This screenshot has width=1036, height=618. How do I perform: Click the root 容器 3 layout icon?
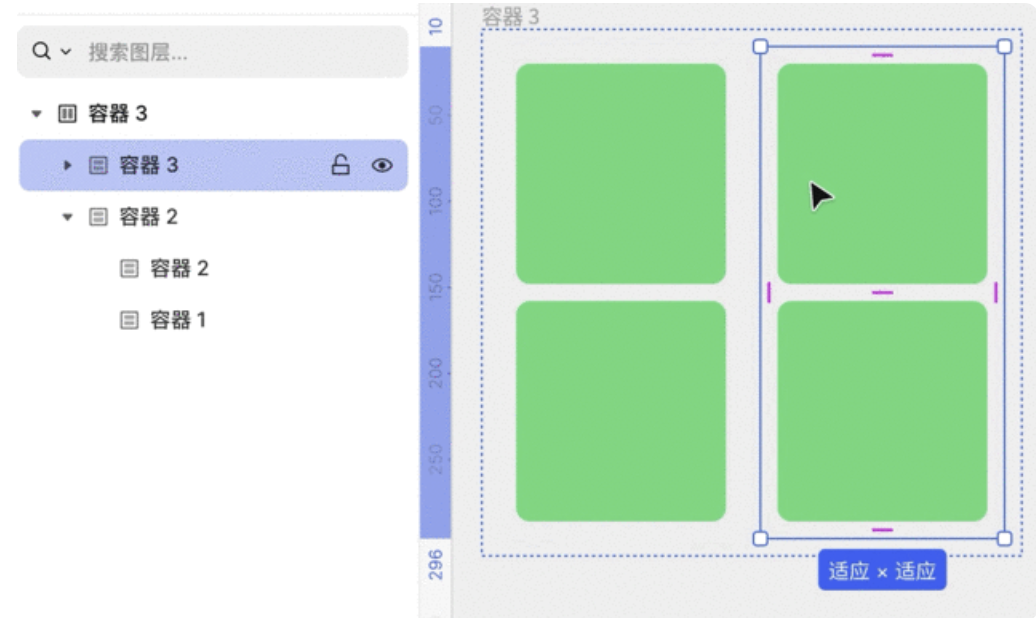pyautogui.click(x=67, y=114)
